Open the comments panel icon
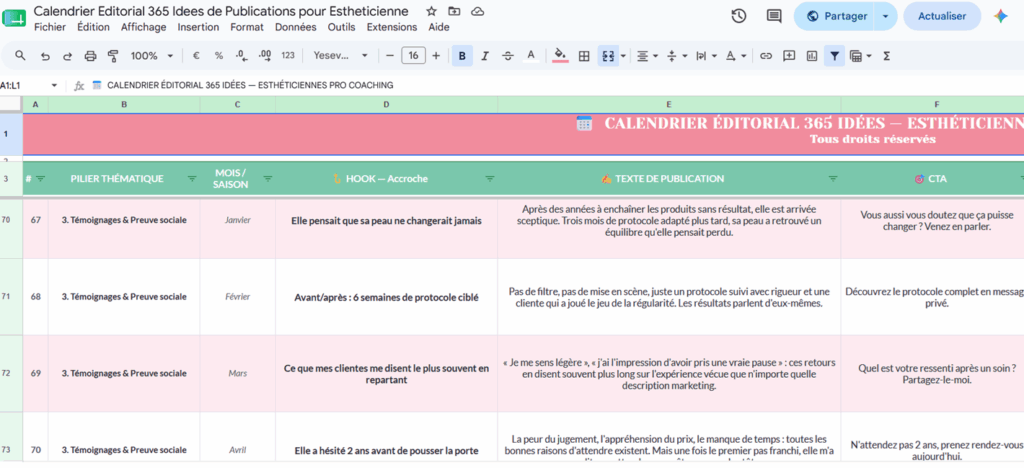Screen dimensions: 1024x468 pyautogui.click(x=774, y=16)
